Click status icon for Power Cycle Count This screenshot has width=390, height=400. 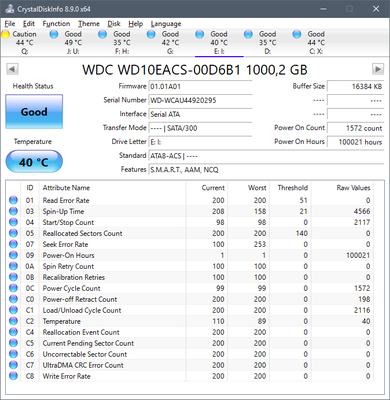(13, 288)
